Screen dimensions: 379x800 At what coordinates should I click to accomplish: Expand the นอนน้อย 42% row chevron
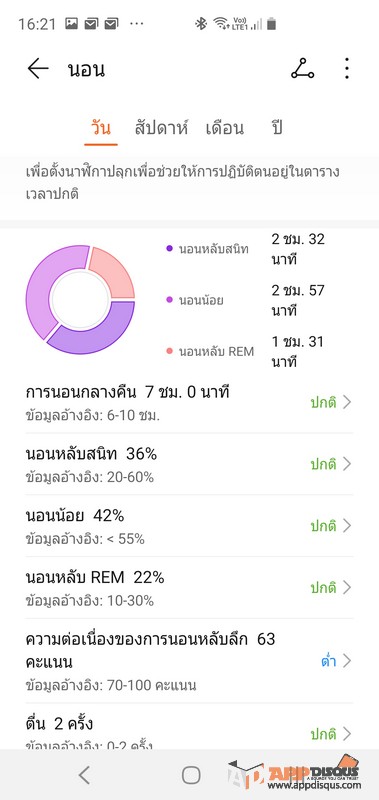(347, 526)
